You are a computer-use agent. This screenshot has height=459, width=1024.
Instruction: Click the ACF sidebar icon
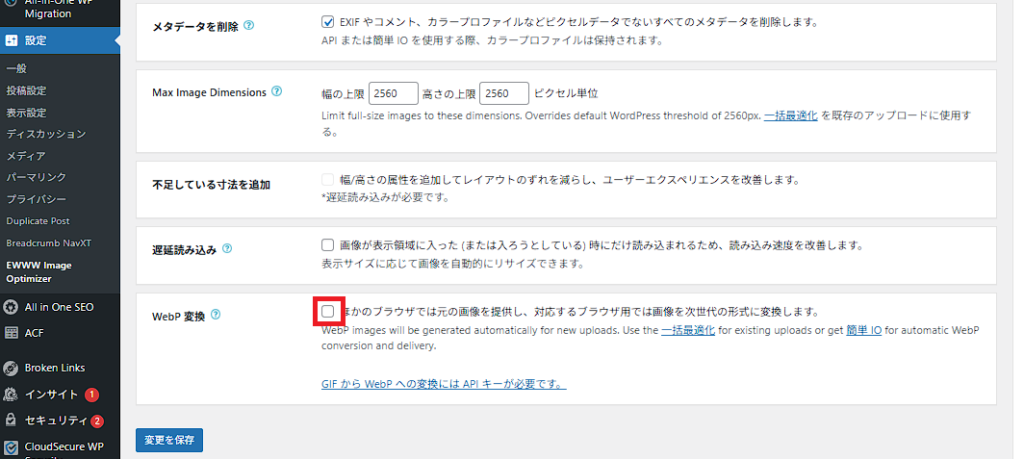(11, 333)
